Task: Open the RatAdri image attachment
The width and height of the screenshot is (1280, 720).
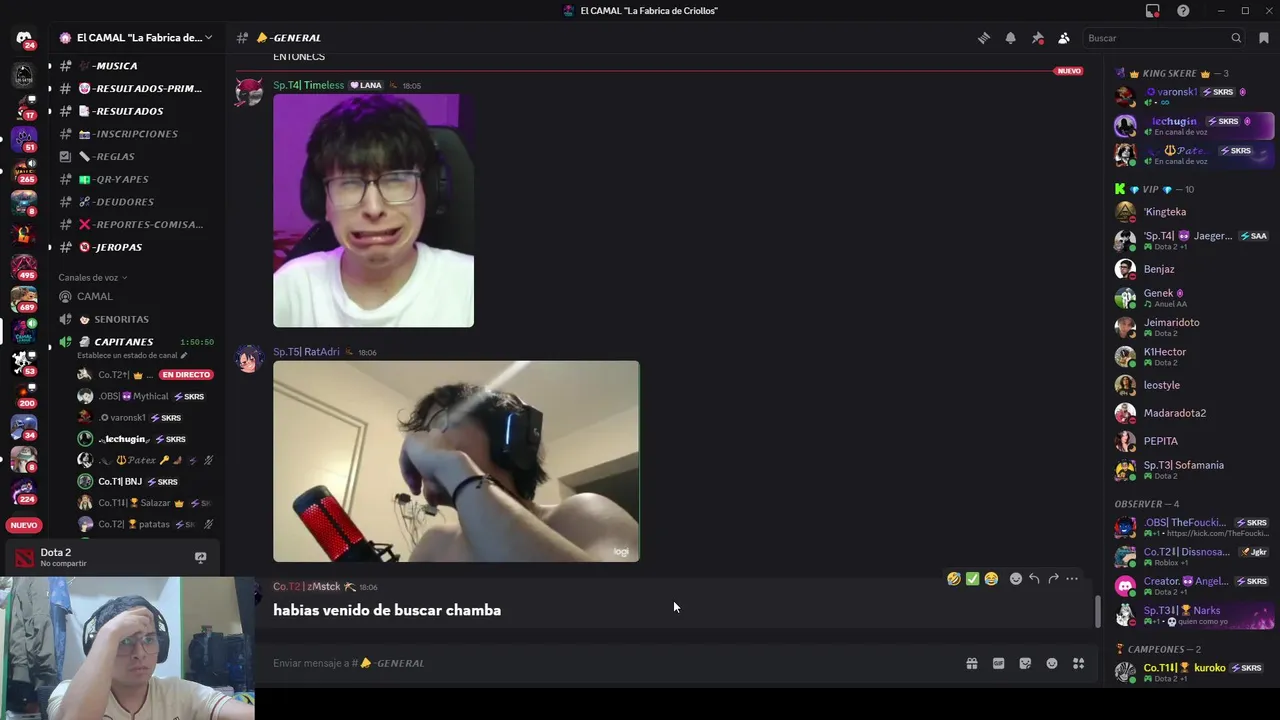Action: [x=456, y=461]
